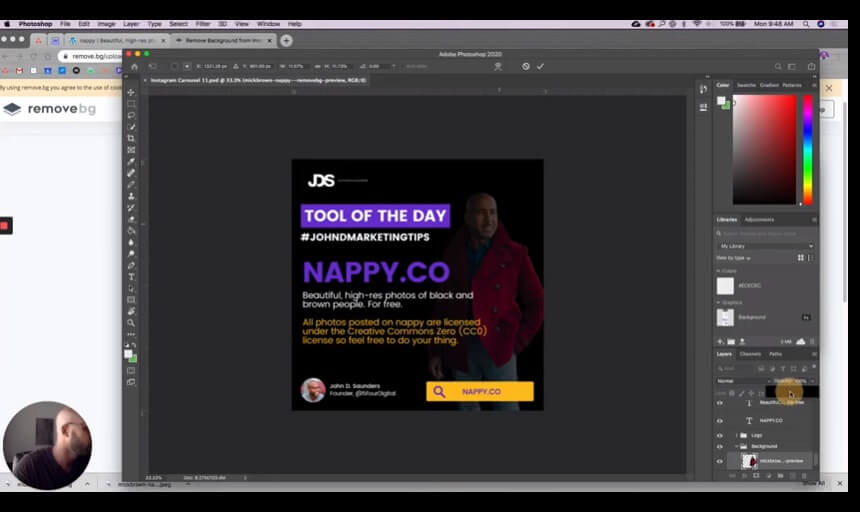The height and width of the screenshot is (512, 860).
Task: Hide the Background group layer
Action: 720,447
